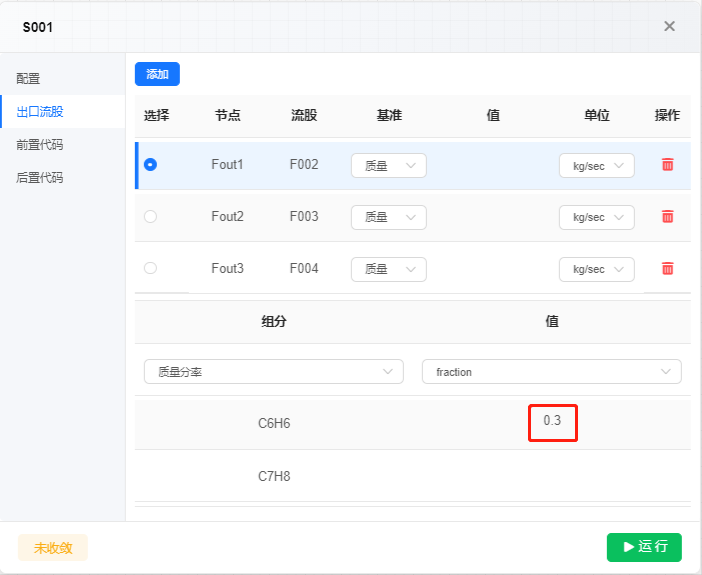This screenshot has width=702, height=575.
Task: Open the kg/sec unit dropdown for F002
Action: [x=596, y=166]
